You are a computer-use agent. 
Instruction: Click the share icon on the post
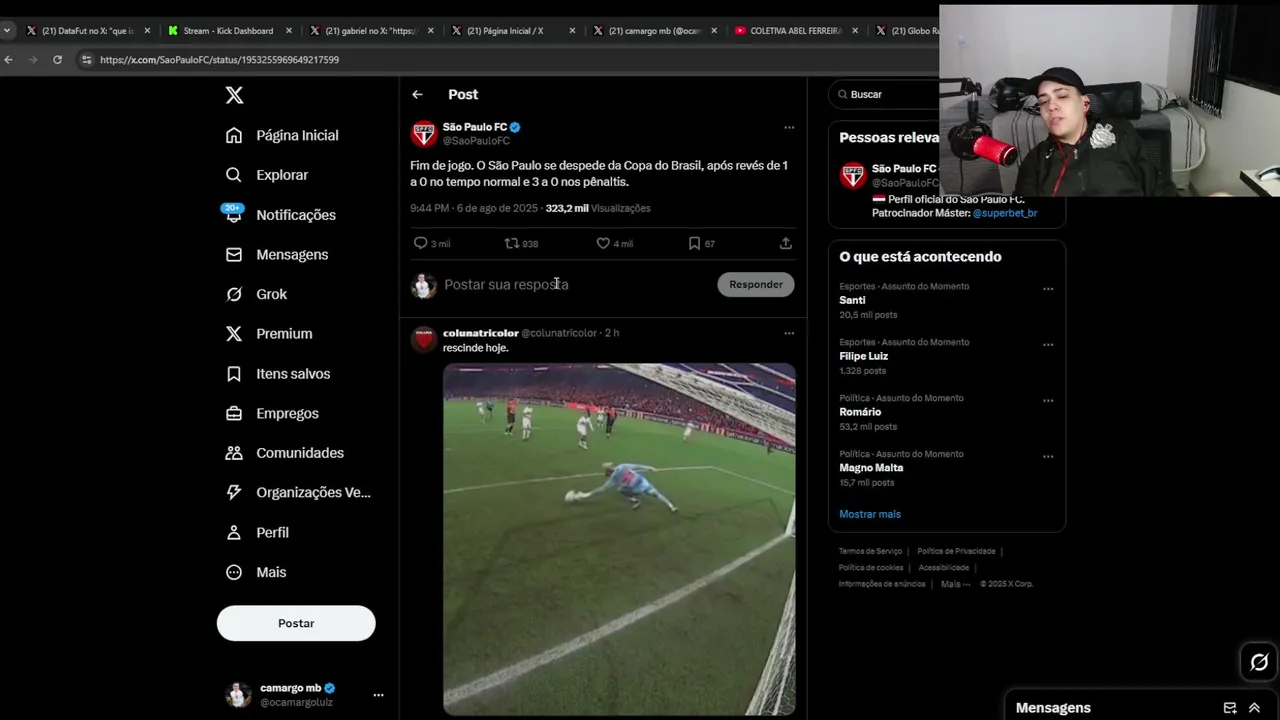coord(786,243)
